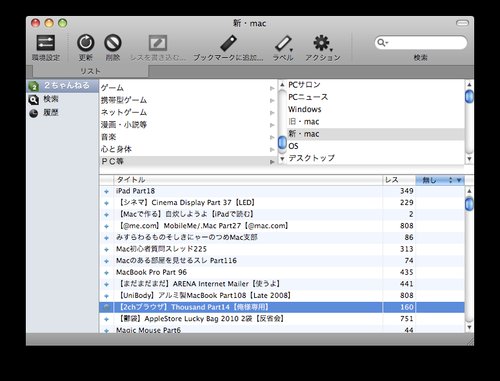Select the Thousand Part14 thread row

[282, 307]
